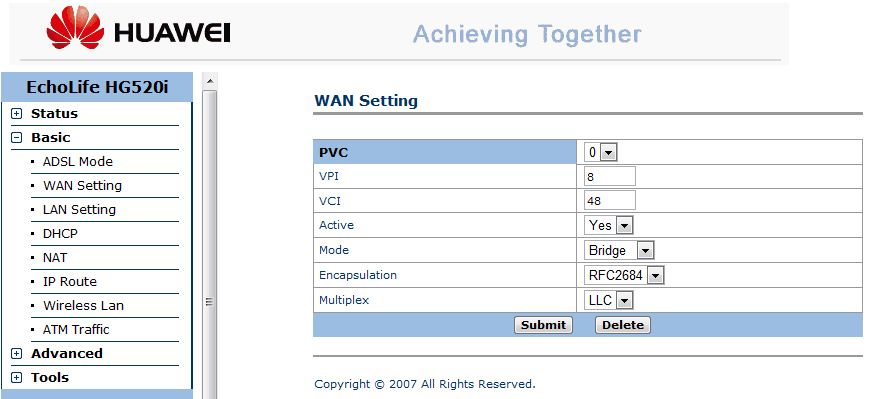
Task: Go to LAN Setting
Action: pos(80,209)
